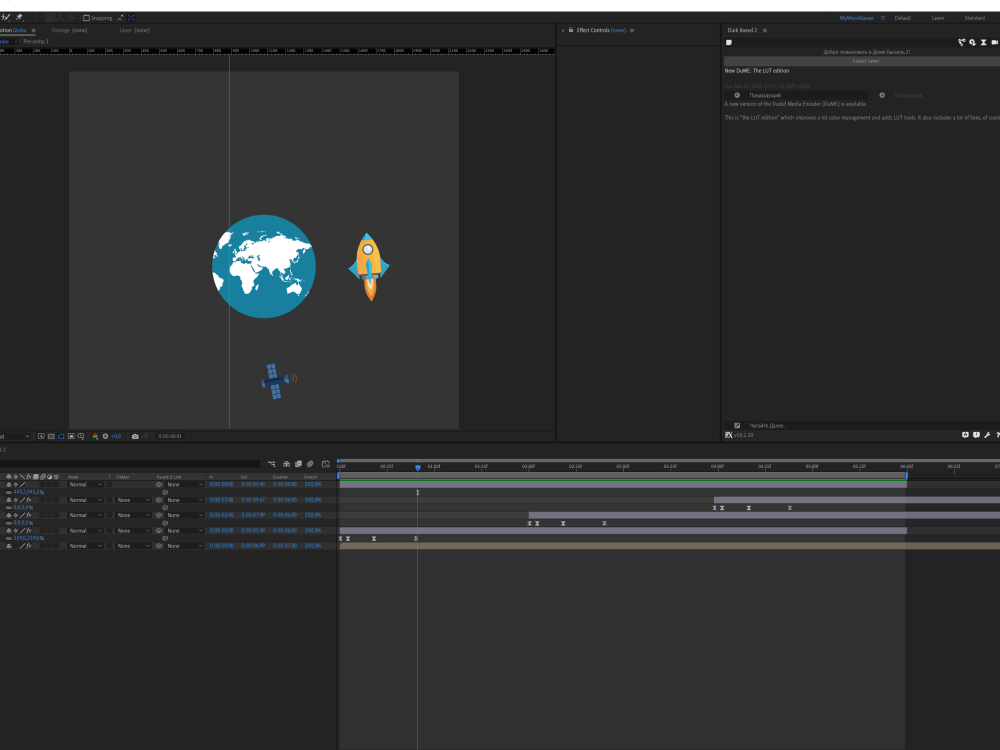The width and height of the screenshot is (1000, 750).
Task: Click the Читайте далее link
Action: tap(768, 425)
